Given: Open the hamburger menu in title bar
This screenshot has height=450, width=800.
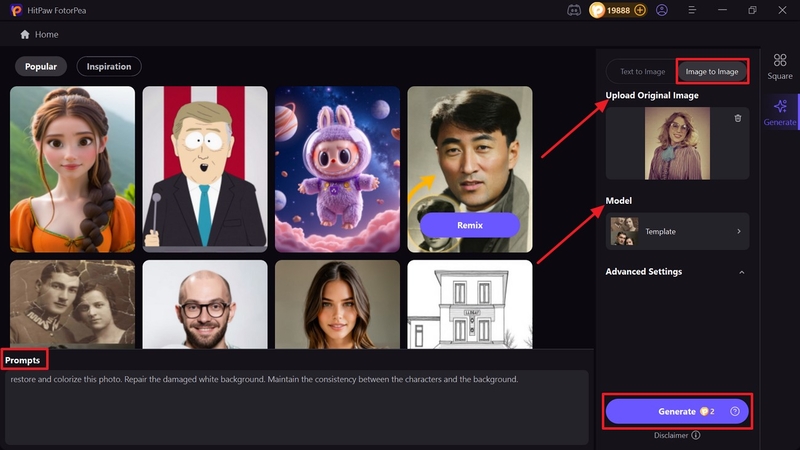Looking at the screenshot, I should coord(692,10).
